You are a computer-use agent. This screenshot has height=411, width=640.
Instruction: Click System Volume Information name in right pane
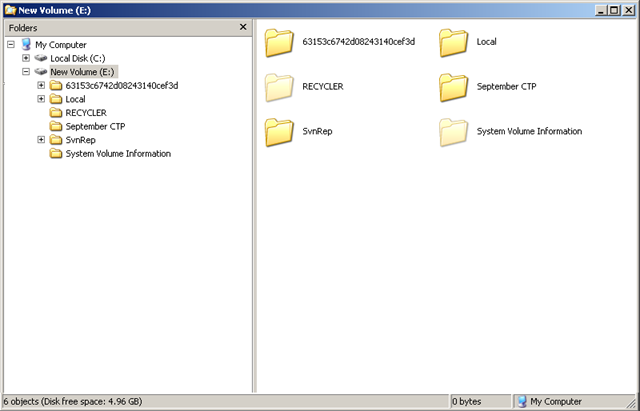[529, 131]
